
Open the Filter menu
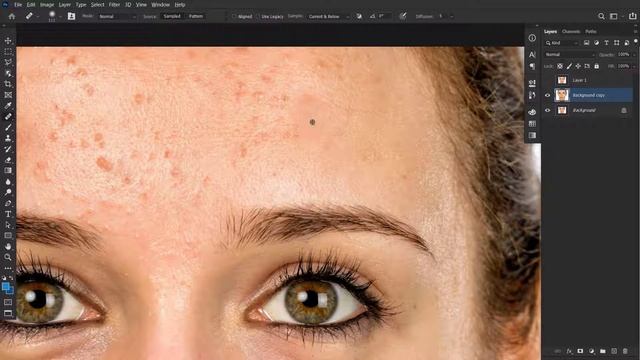(x=114, y=5)
